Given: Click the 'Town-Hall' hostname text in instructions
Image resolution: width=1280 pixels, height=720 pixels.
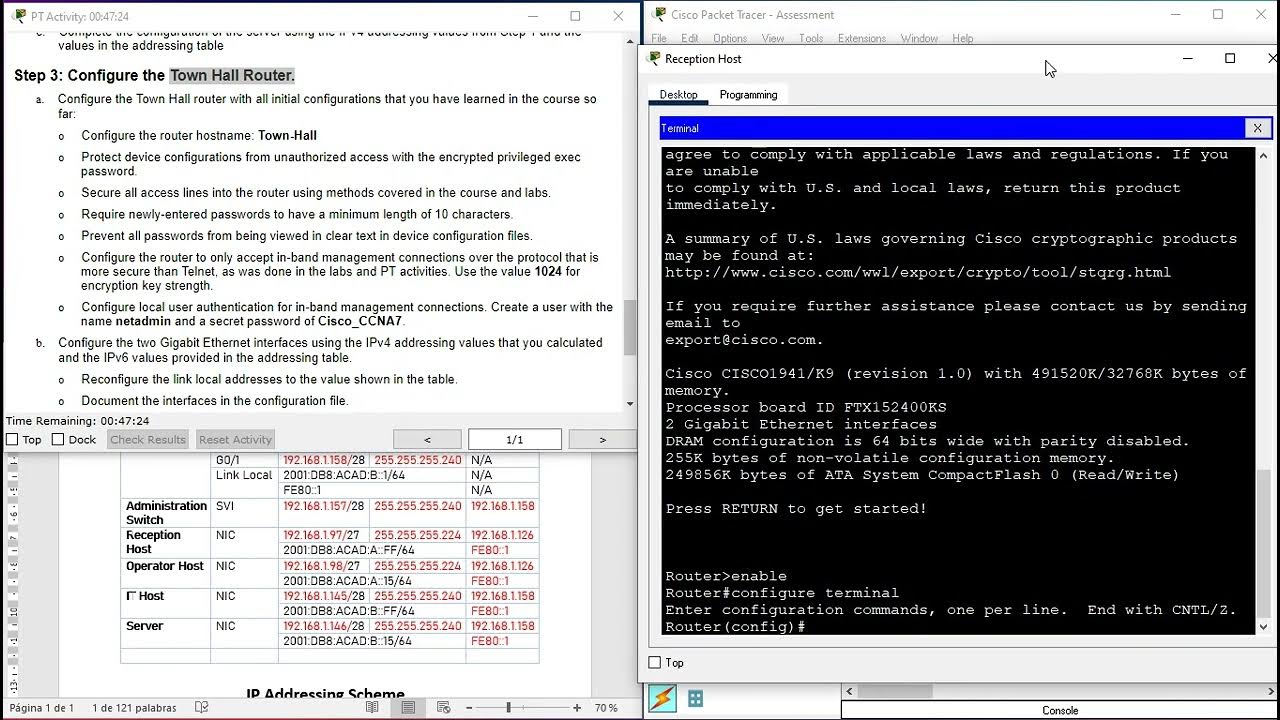Looking at the screenshot, I should [287, 135].
